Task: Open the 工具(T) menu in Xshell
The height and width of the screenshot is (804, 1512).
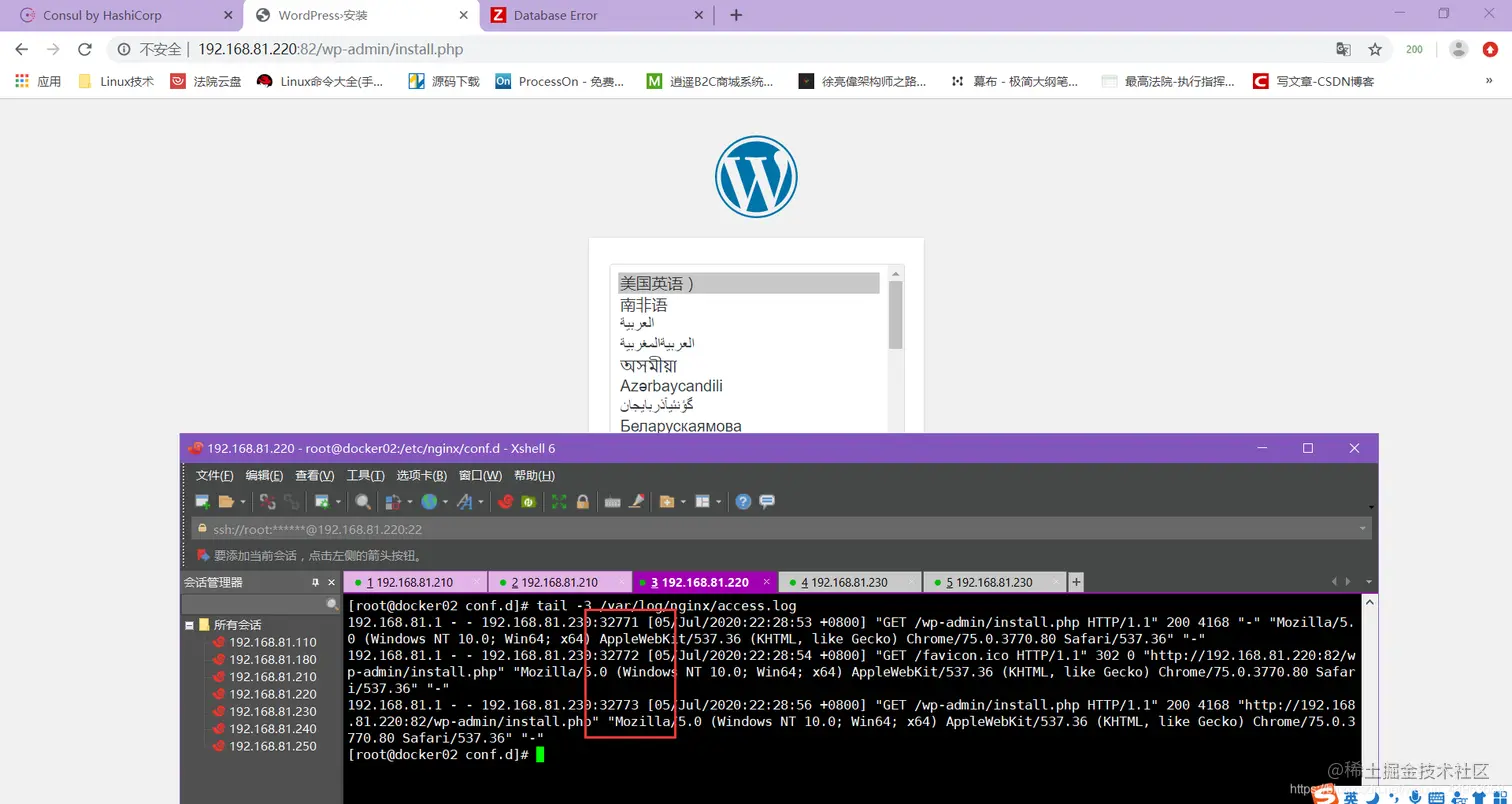Action: point(366,475)
